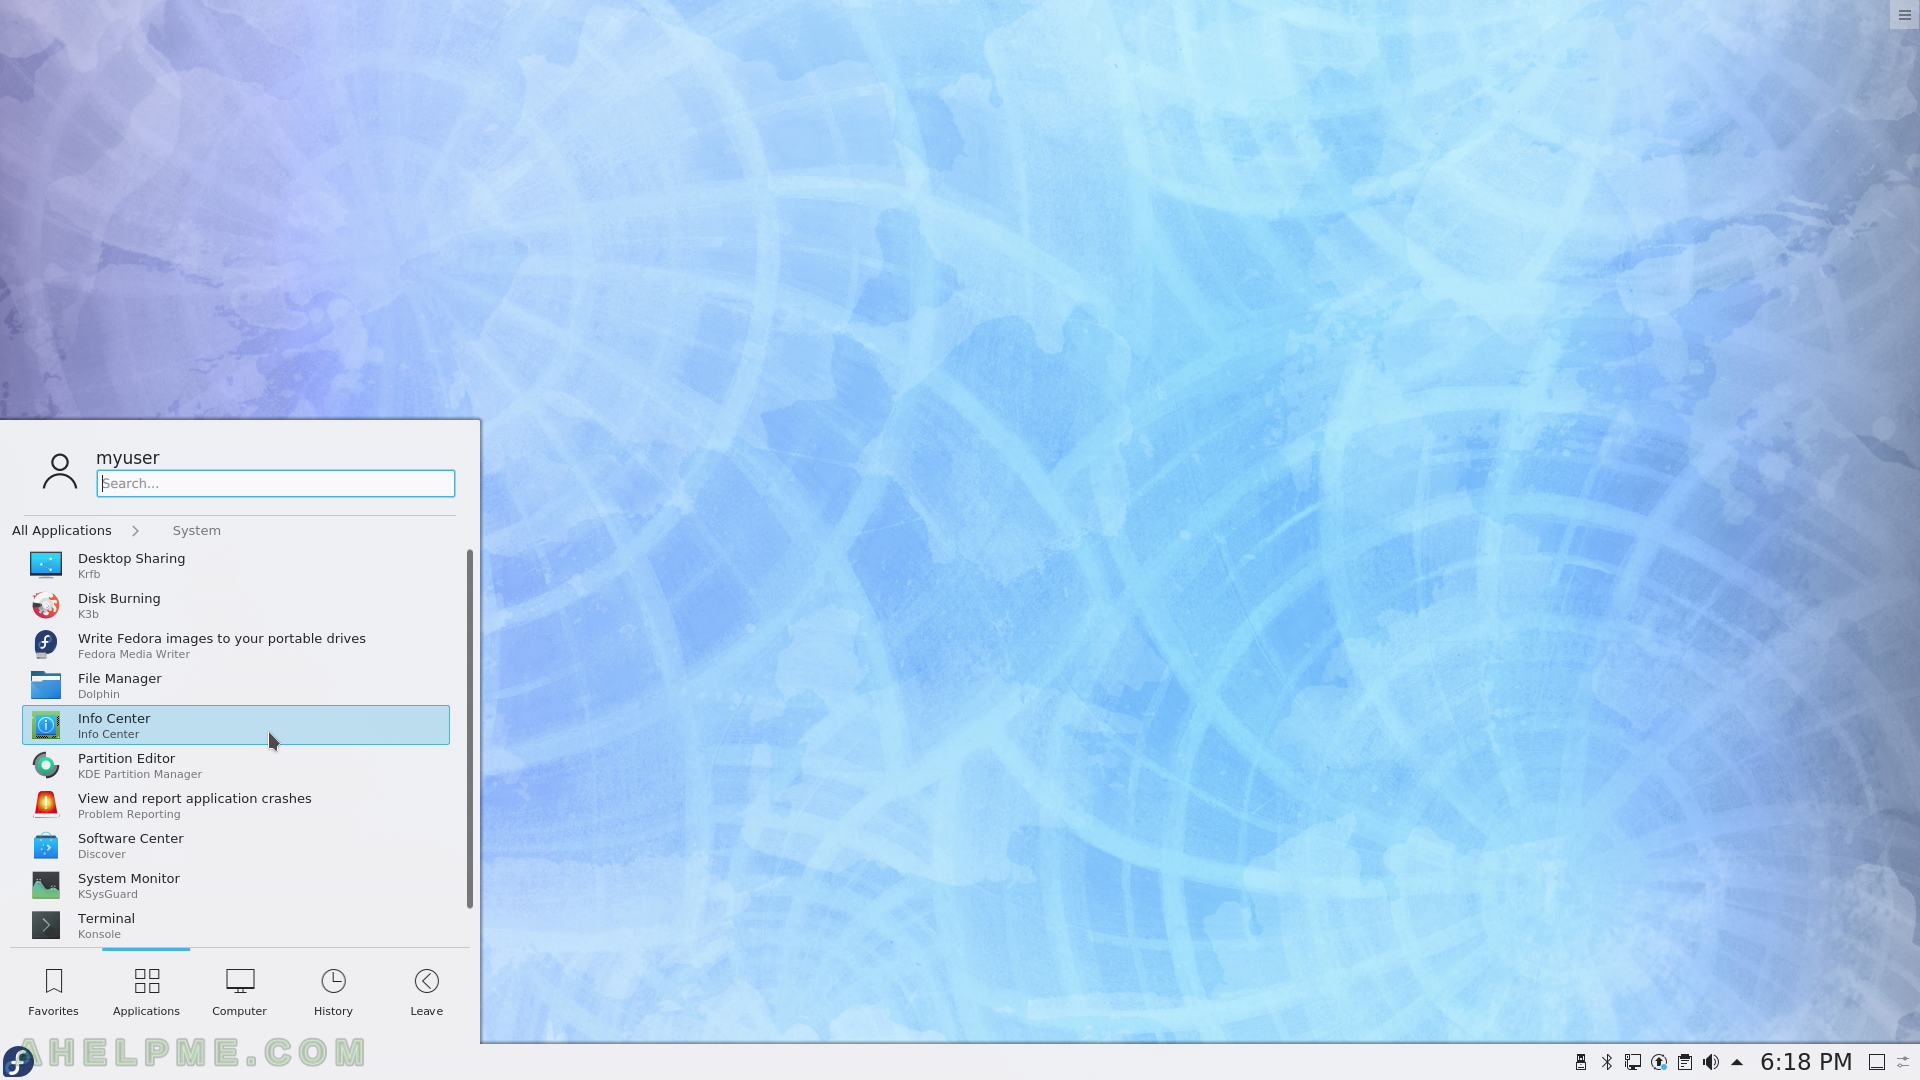Open desktop toolbox hamburger menu
The image size is (1920, 1080).
(1904, 15)
